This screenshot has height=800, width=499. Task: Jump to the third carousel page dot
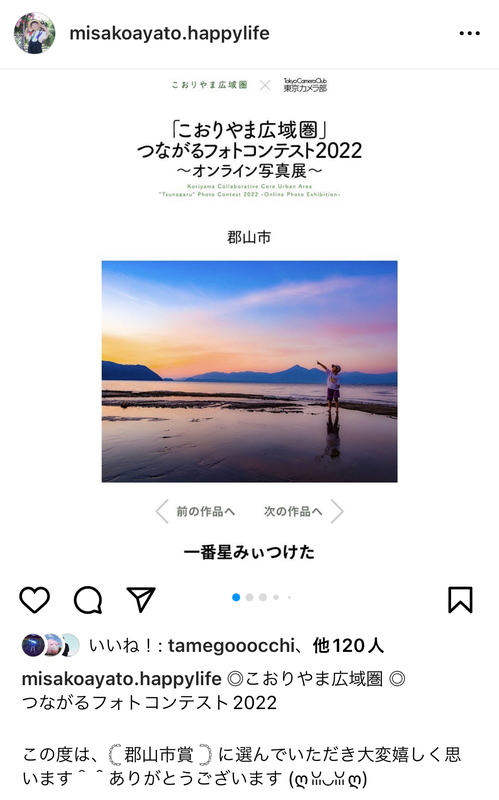coord(263,597)
